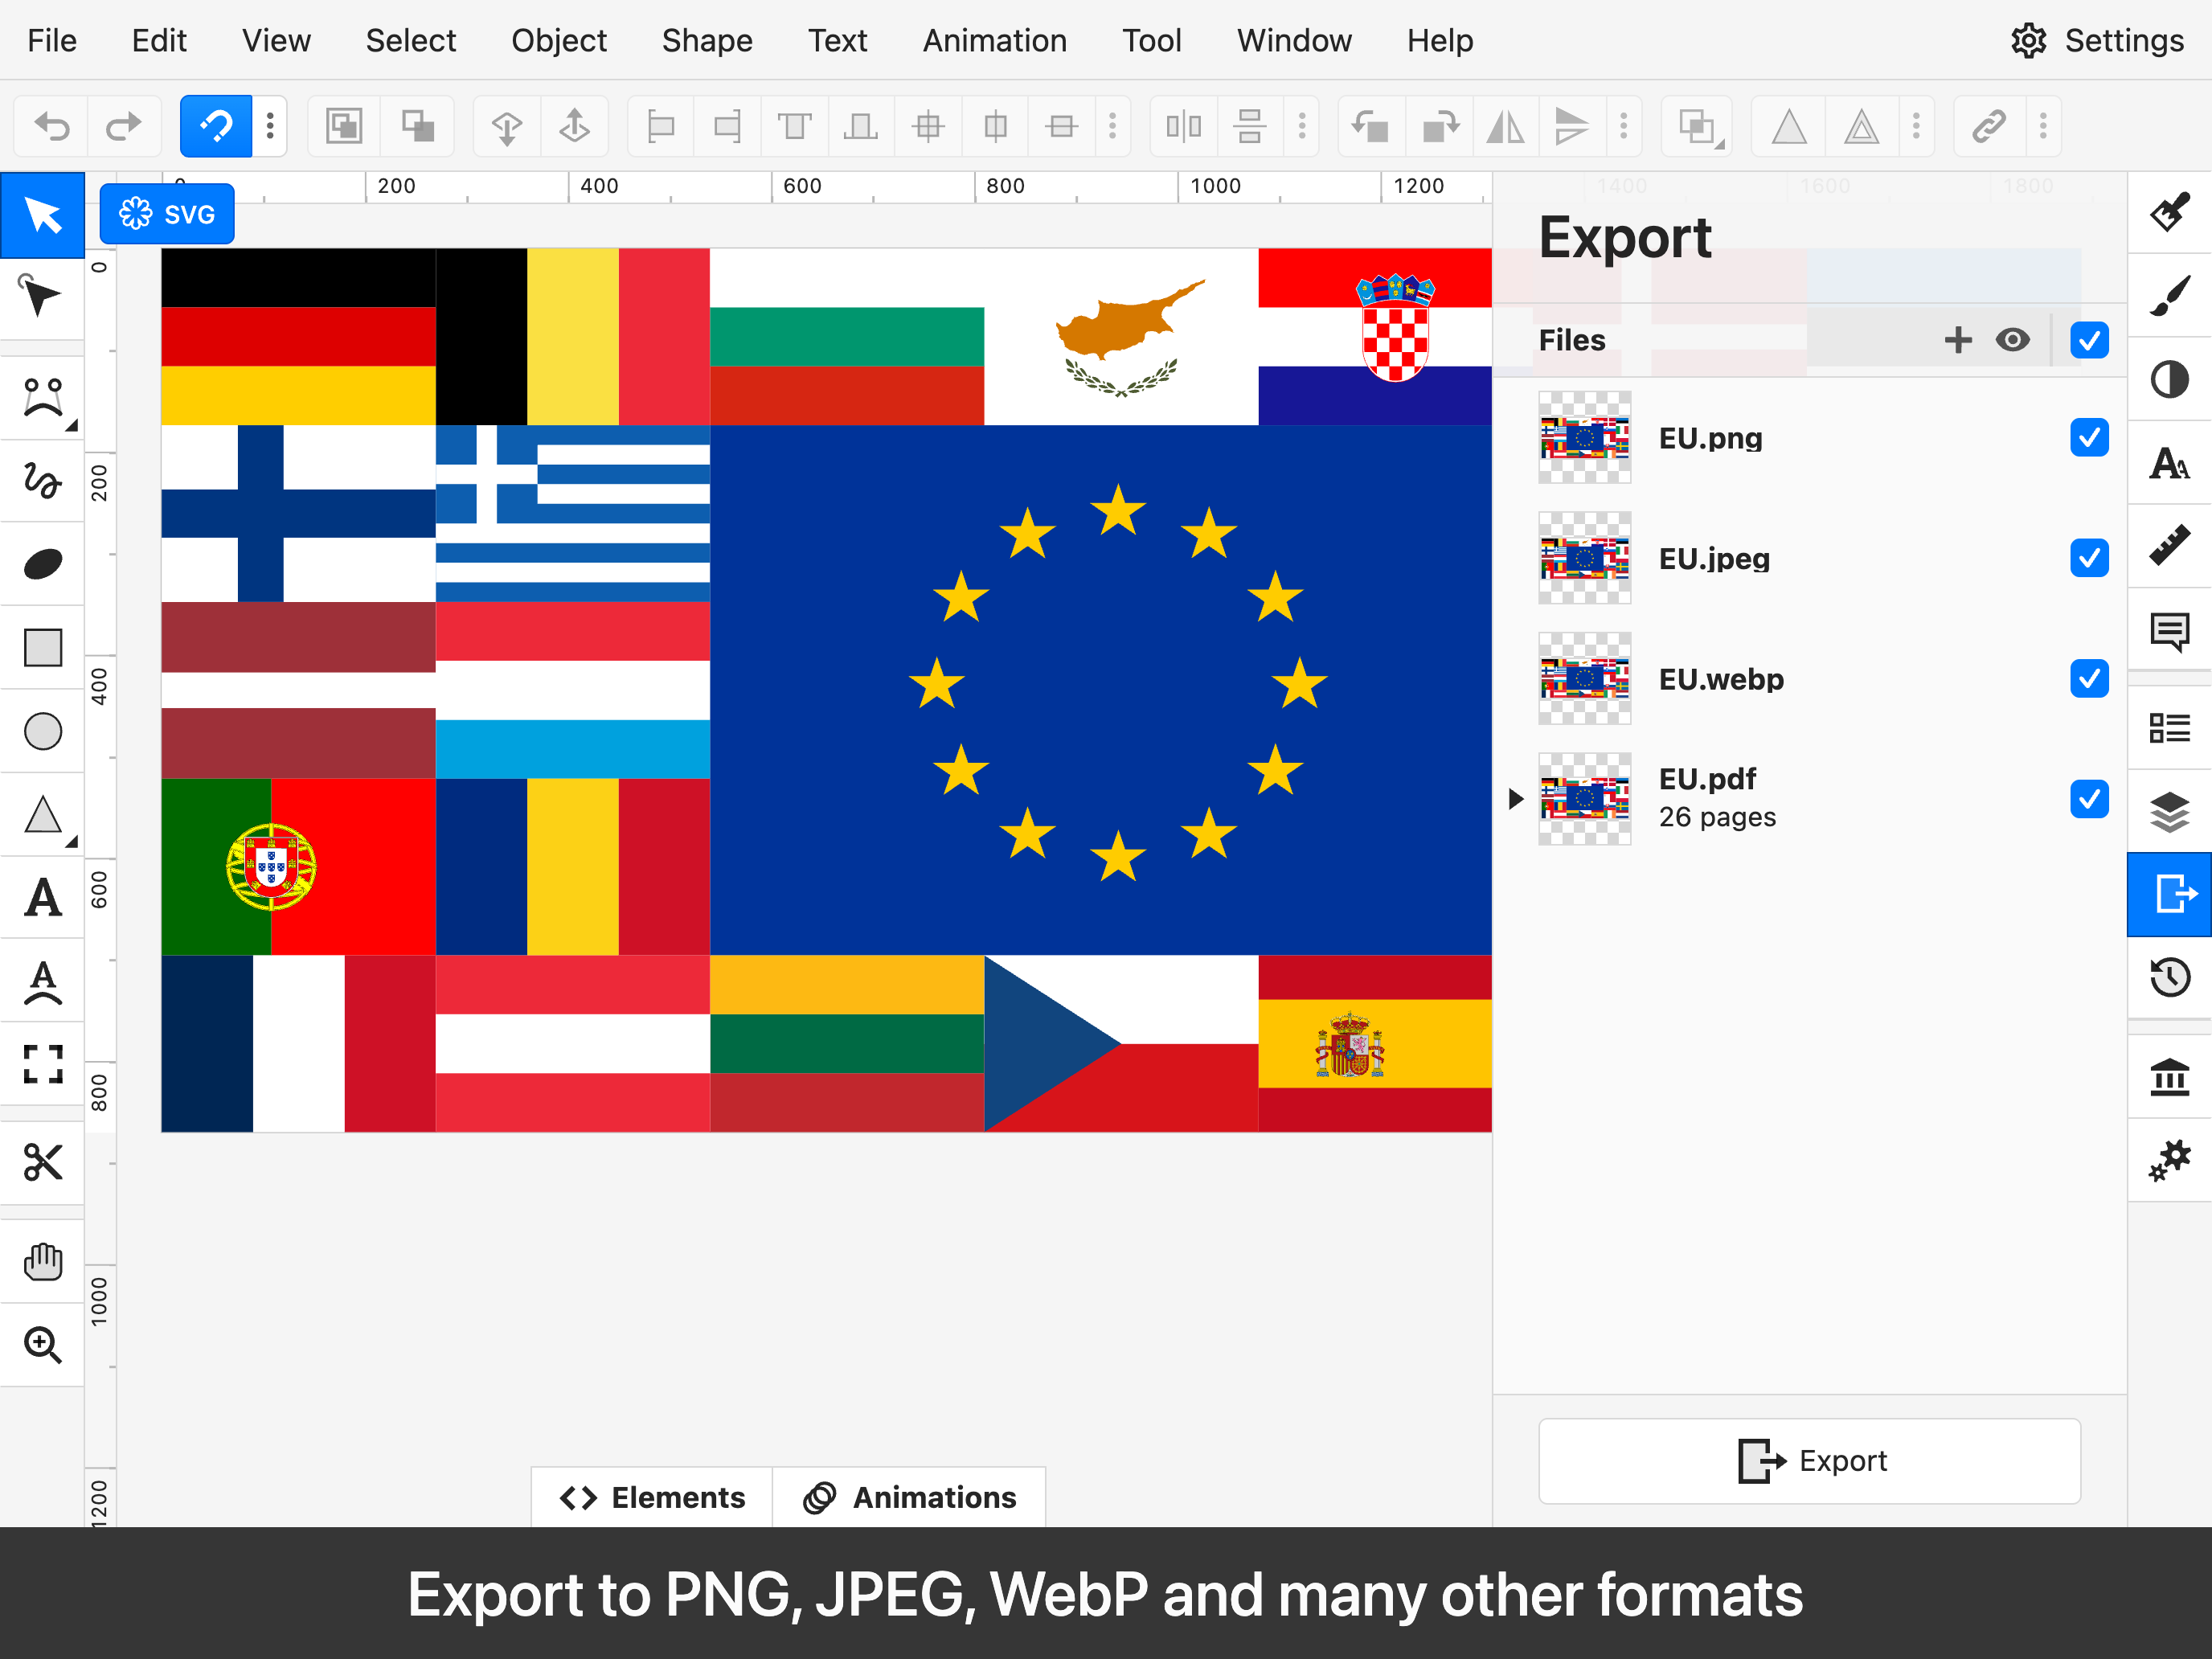Image resolution: width=2212 pixels, height=1659 pixels.
Task: Open the layers panel icon
Action: coord(2169,811)
